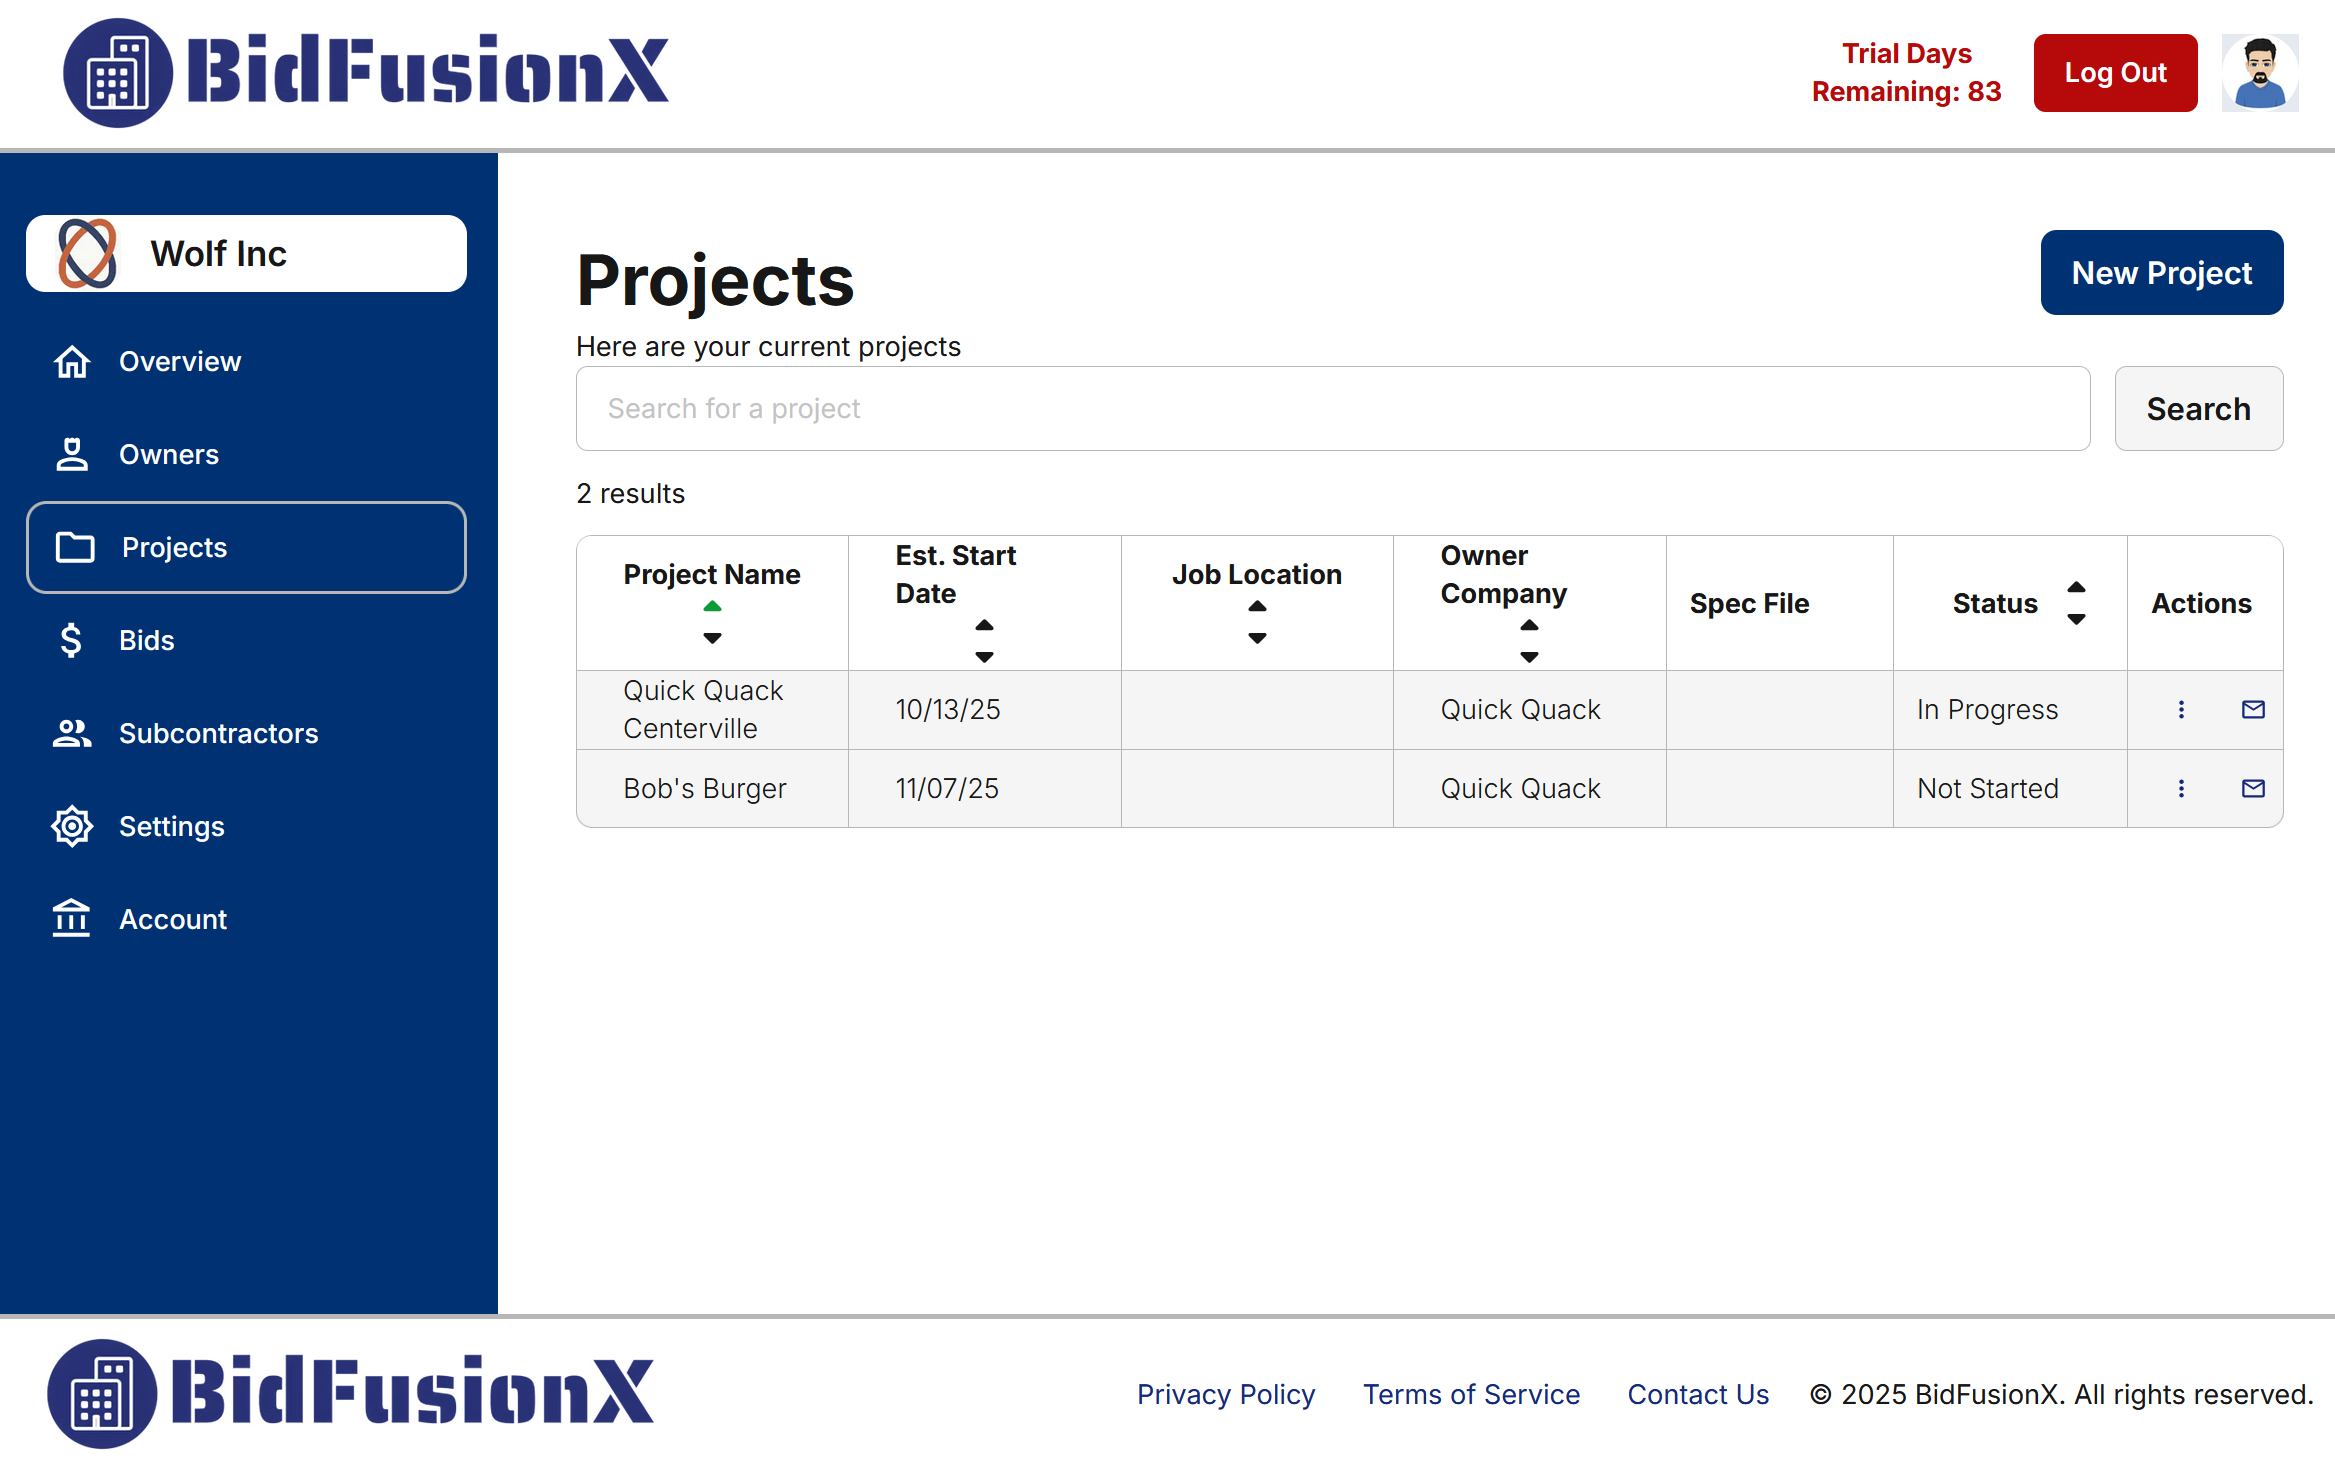Open the three-dot actions menu for Bob's Burger

click(x=2181, y=788)
